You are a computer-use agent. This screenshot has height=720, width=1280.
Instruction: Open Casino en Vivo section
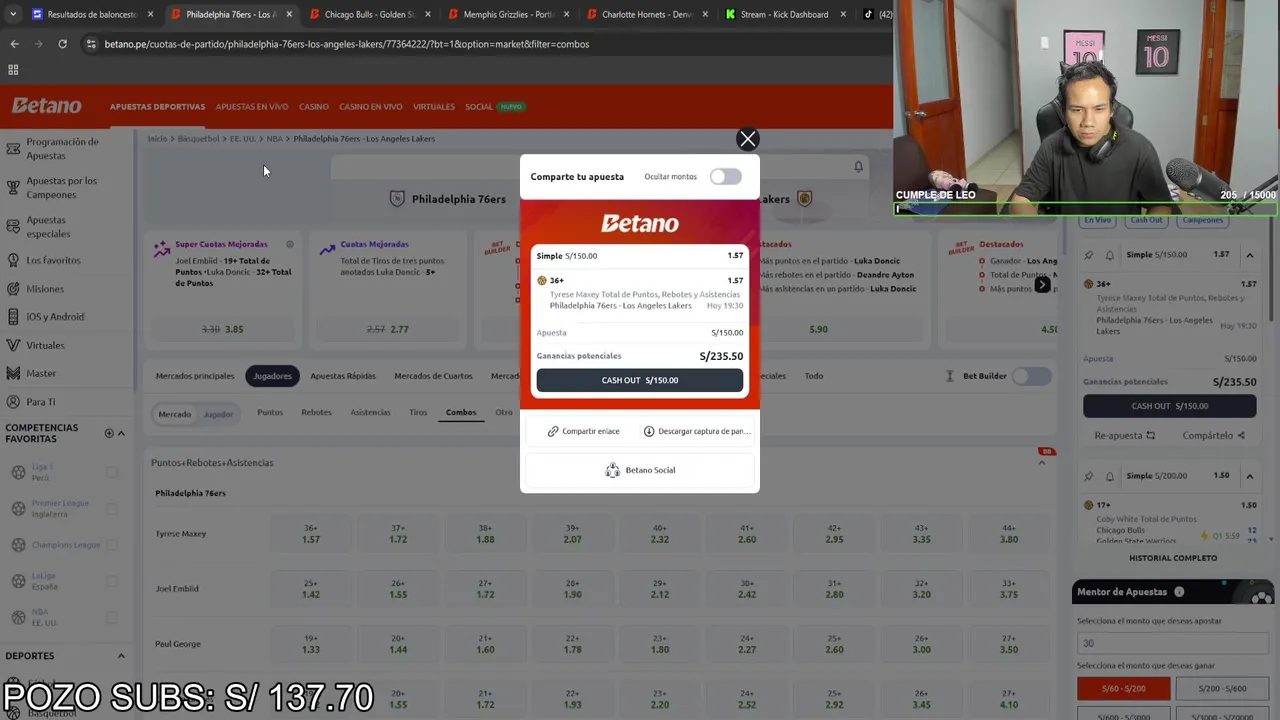point(371,107)
